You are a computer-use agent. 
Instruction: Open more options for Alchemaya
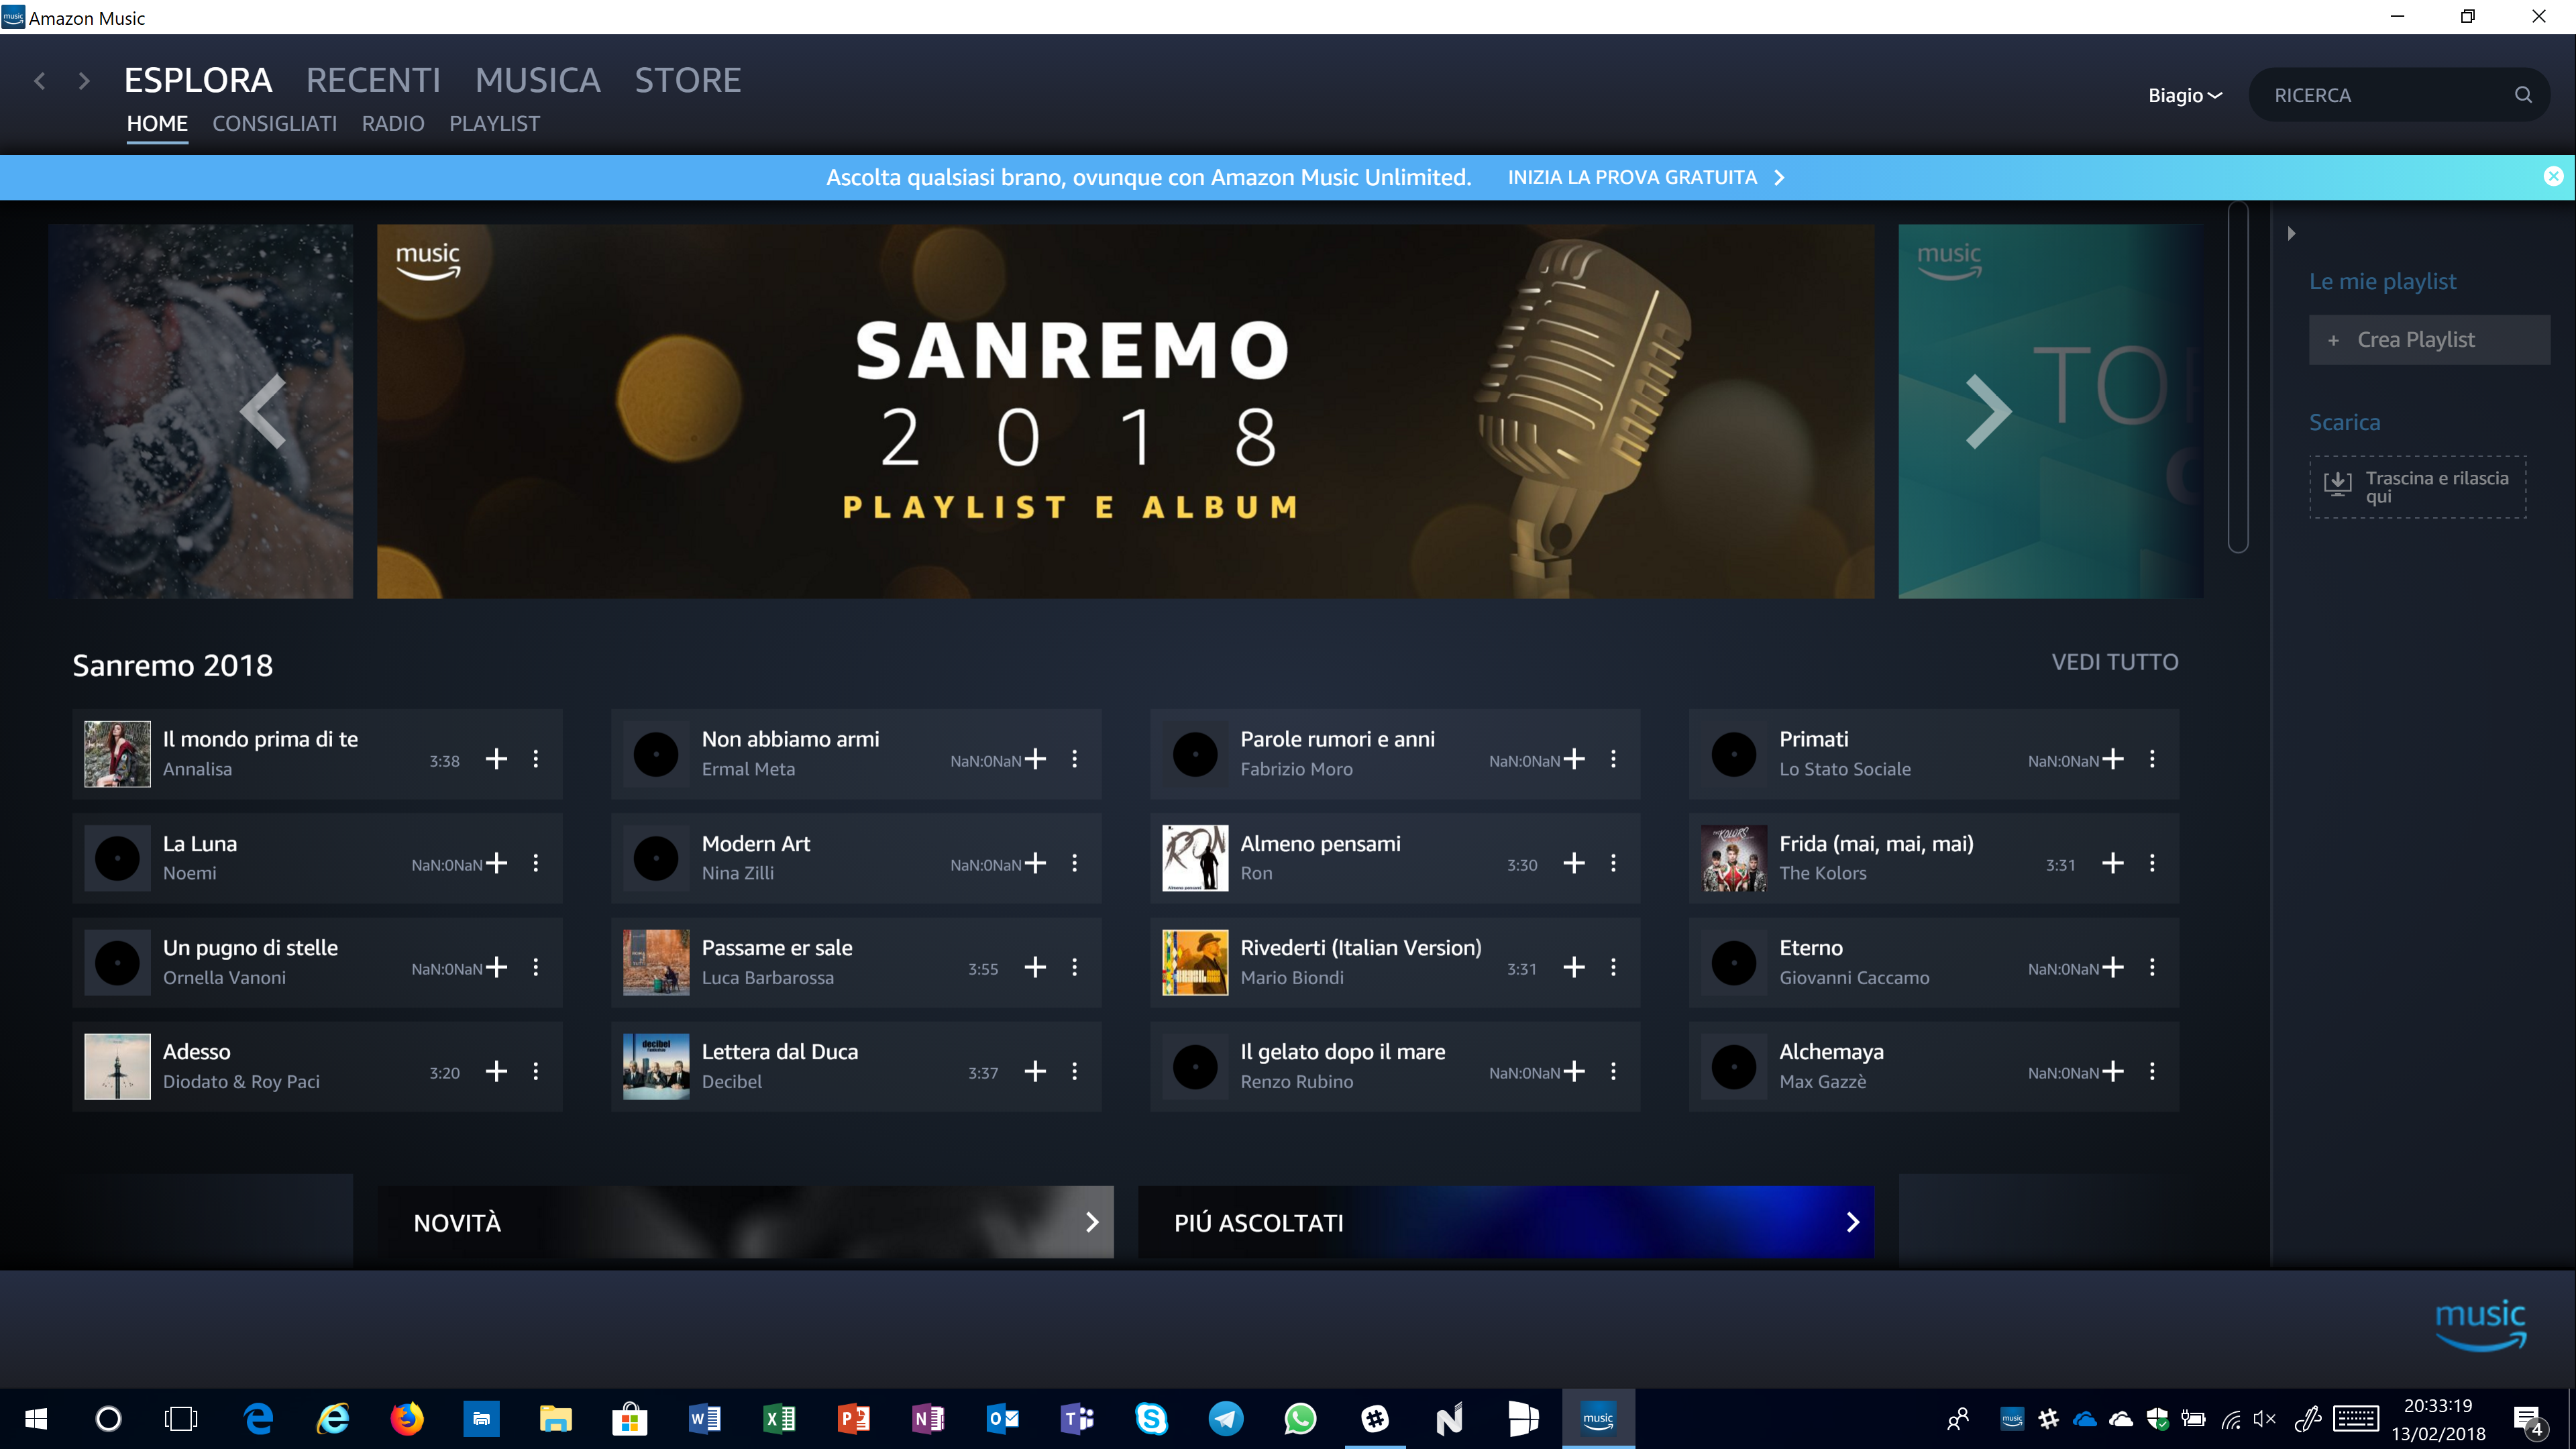[2152, 1071]
